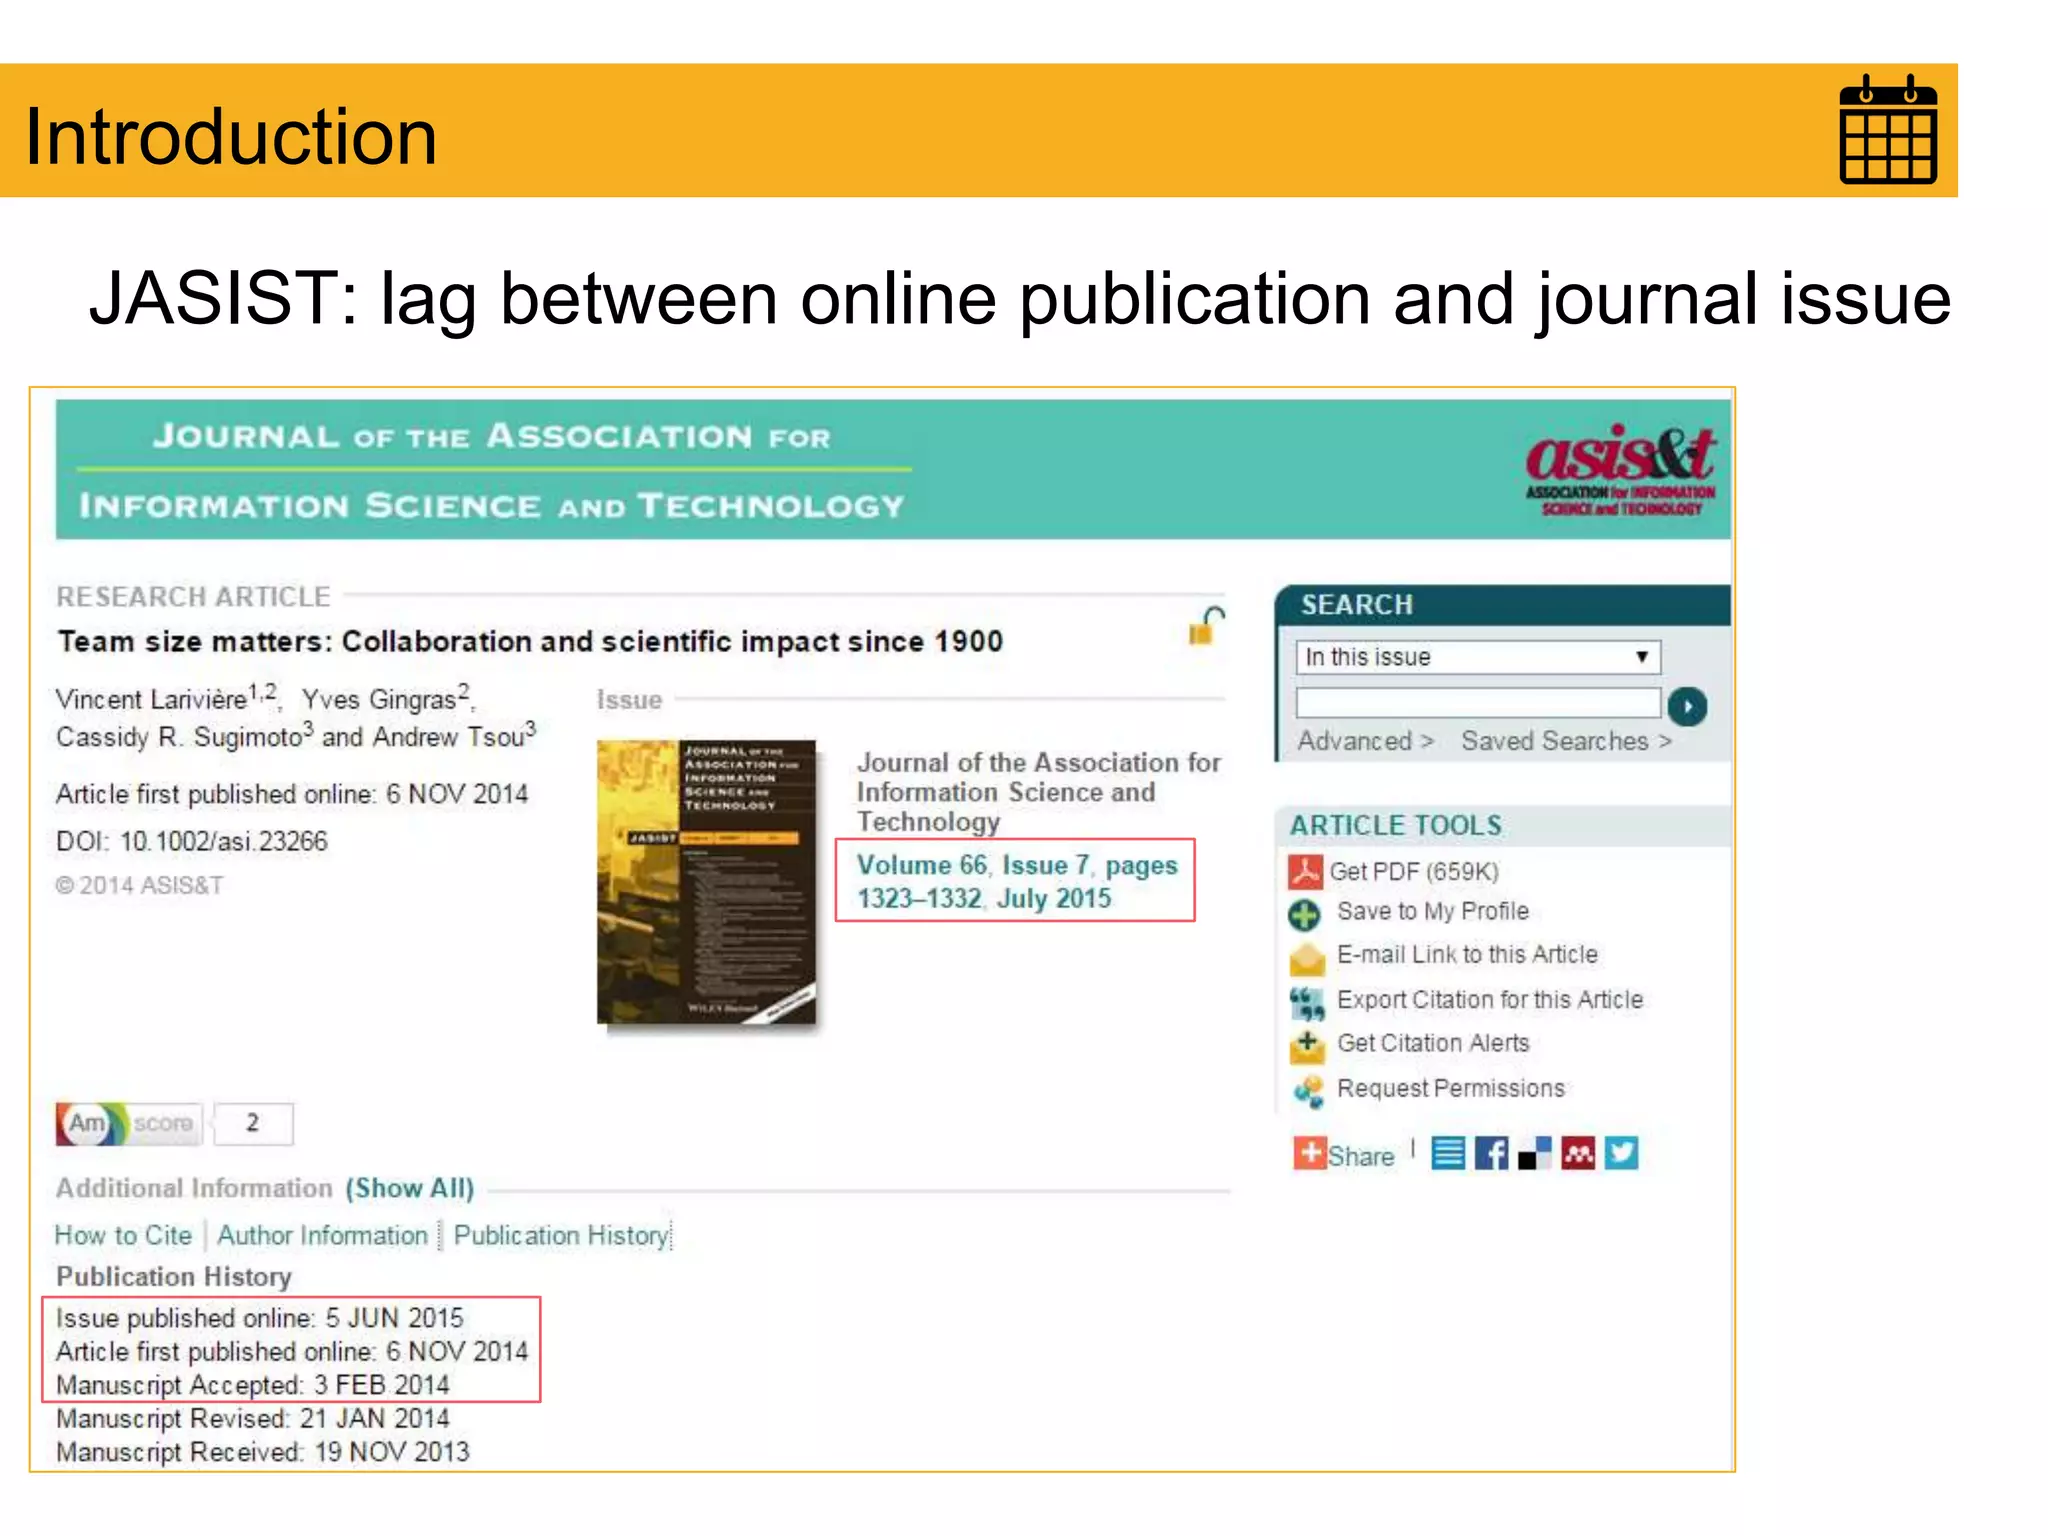Click the E-mail Link envelope icon
The width and height of the screenshot is (2048, 1536).
click(1306, 958)
